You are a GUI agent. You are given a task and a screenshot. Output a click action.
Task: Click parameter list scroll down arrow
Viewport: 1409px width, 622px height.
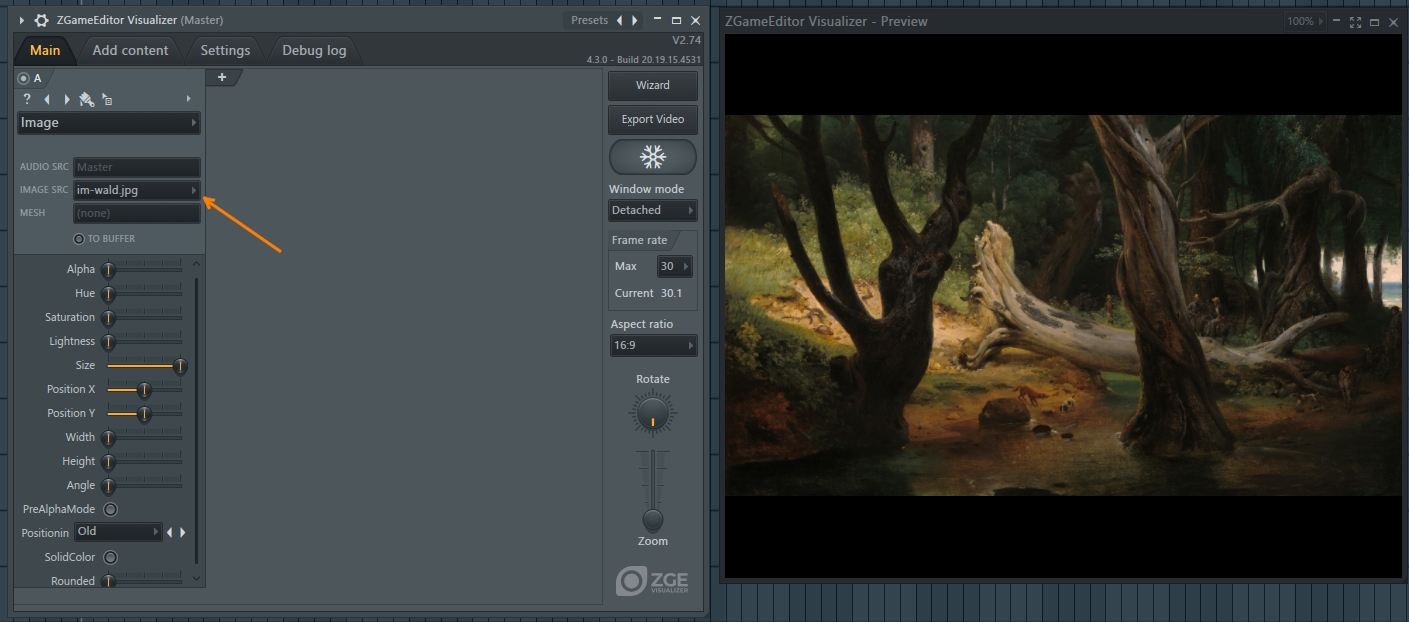coord(196,578)
